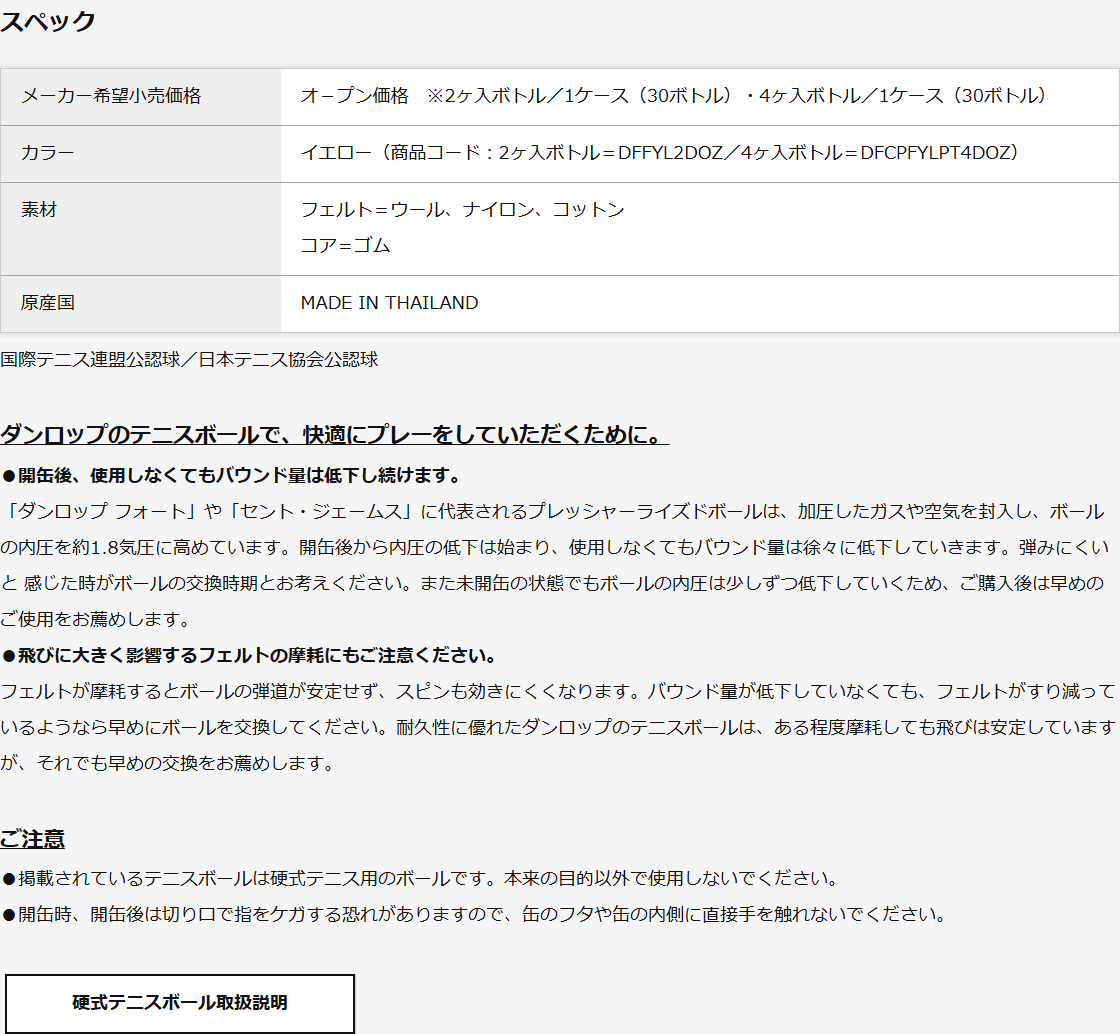1120x1034 pixels.
Task: Click the イエロー product code cell
Action: tap(699, 154)
